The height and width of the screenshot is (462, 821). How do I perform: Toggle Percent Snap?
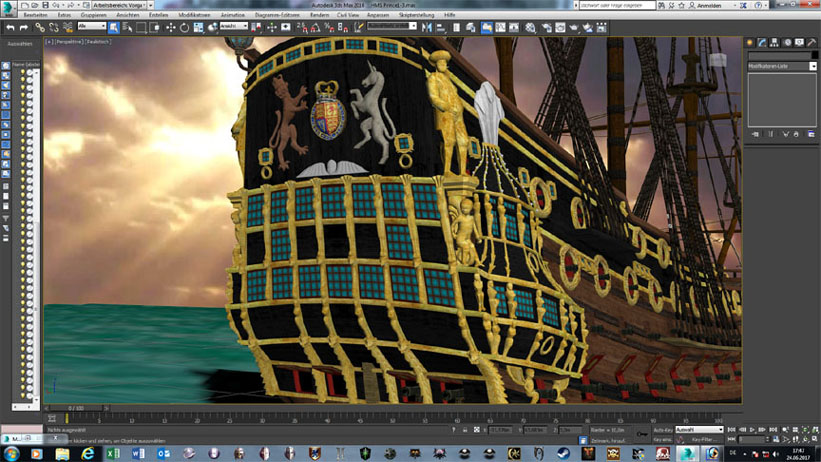(329, 27)
